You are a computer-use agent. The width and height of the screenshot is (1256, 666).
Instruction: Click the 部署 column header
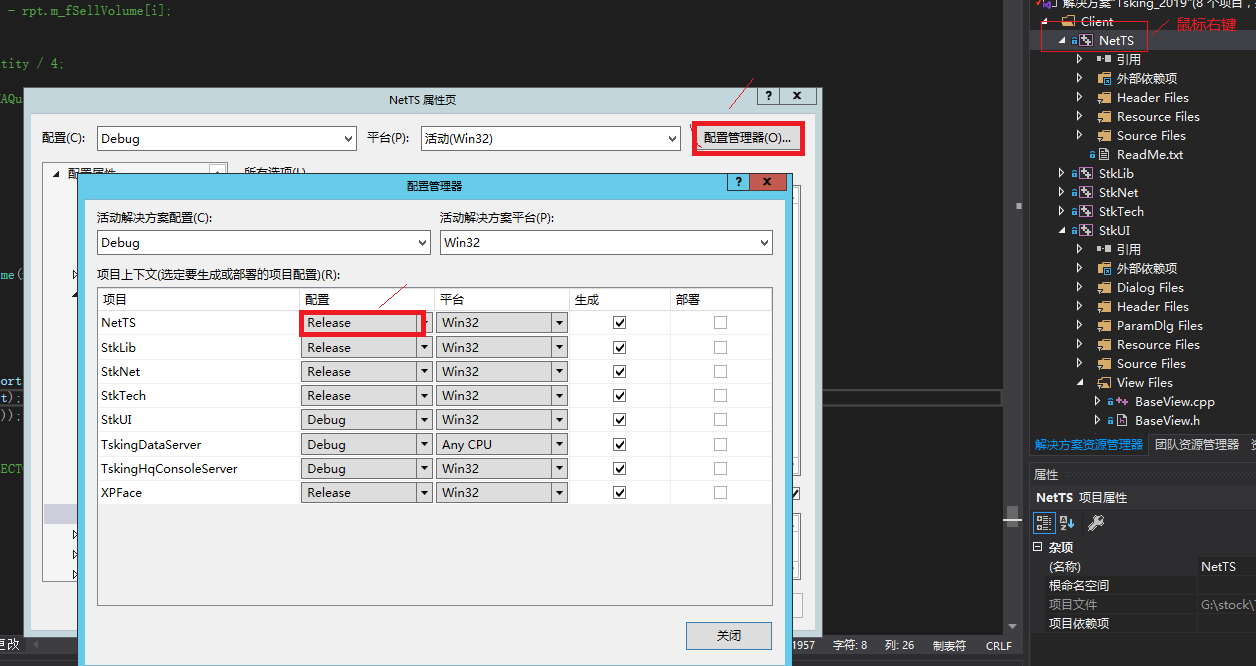pos(720,299)
